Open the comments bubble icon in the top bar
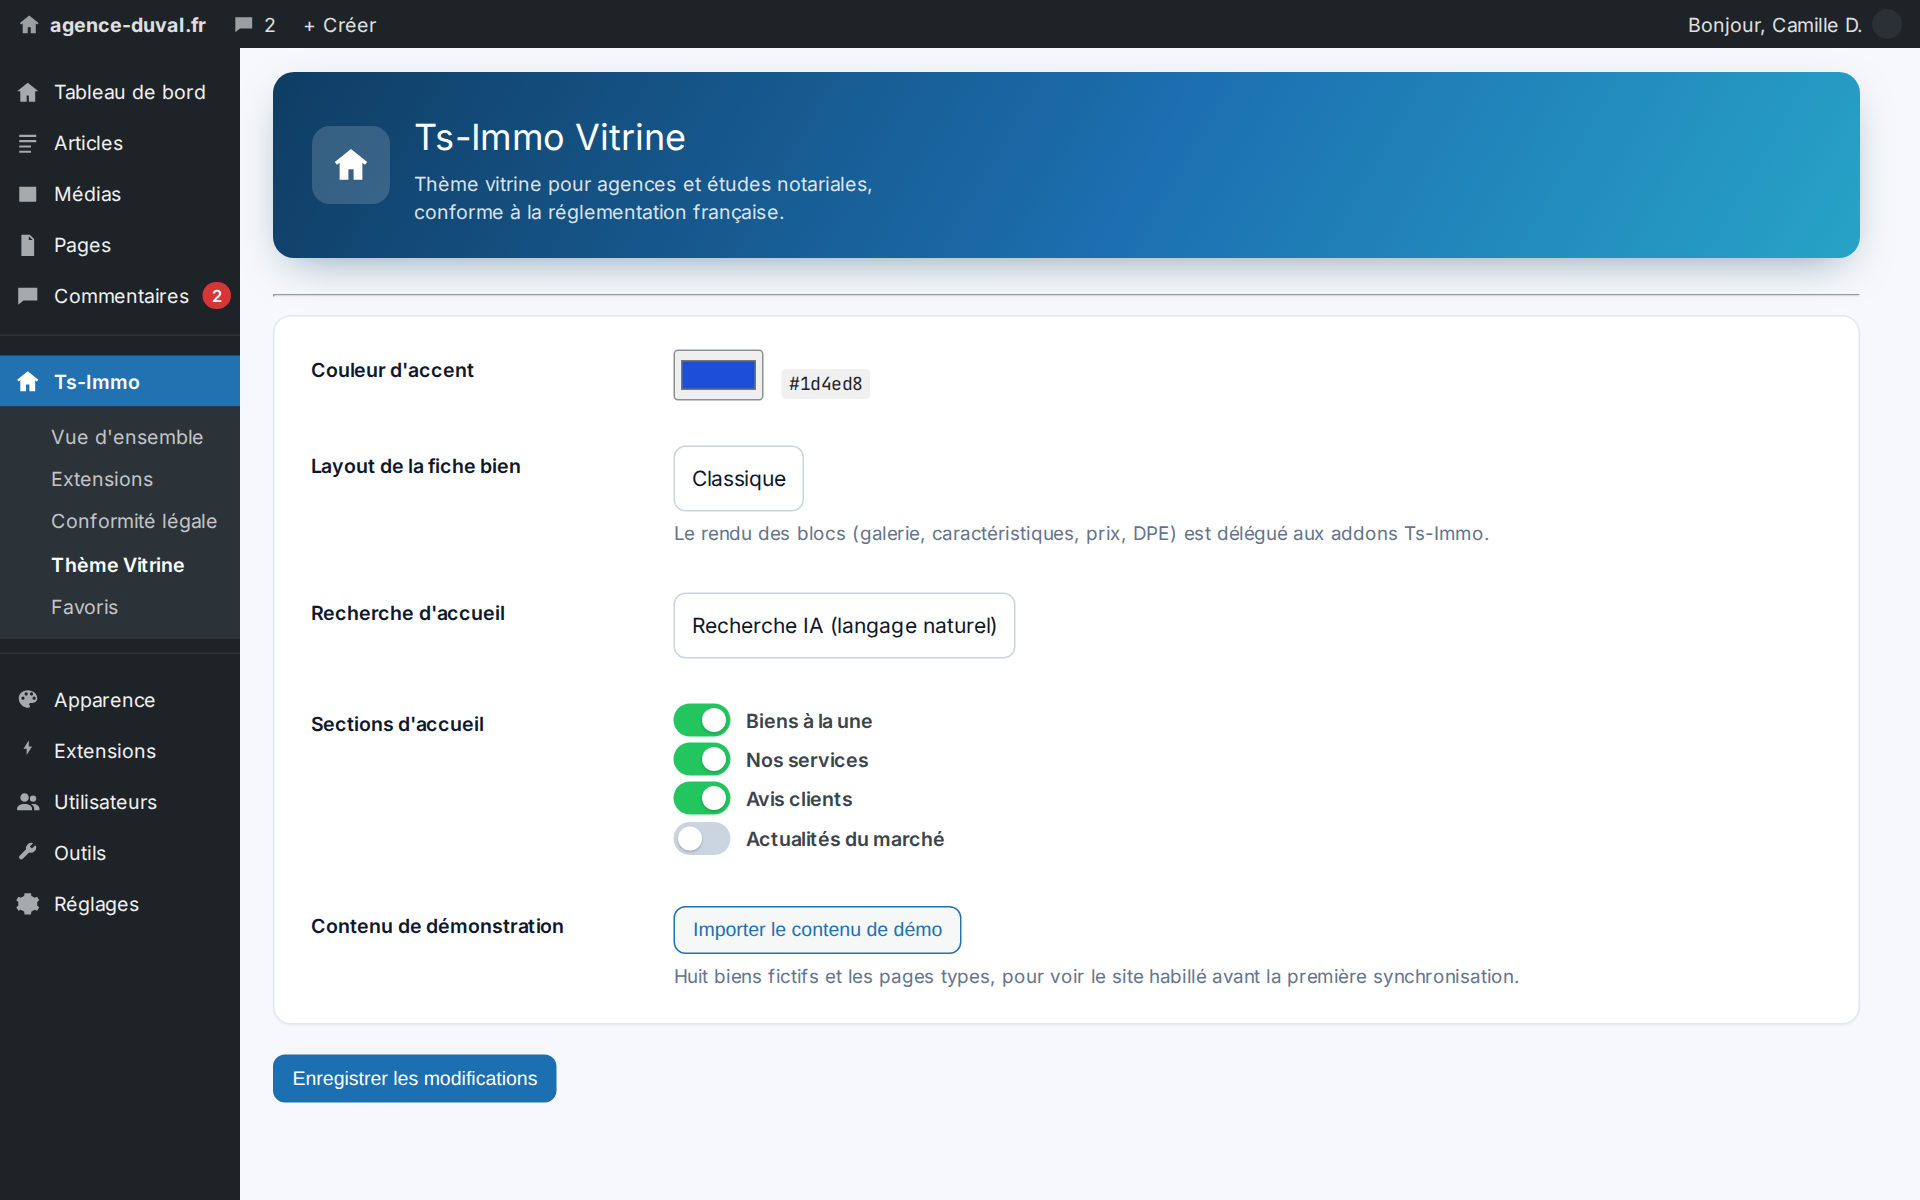Image resolution: width=1920 pixels, height=1200 pixels. tap(243, 25)
